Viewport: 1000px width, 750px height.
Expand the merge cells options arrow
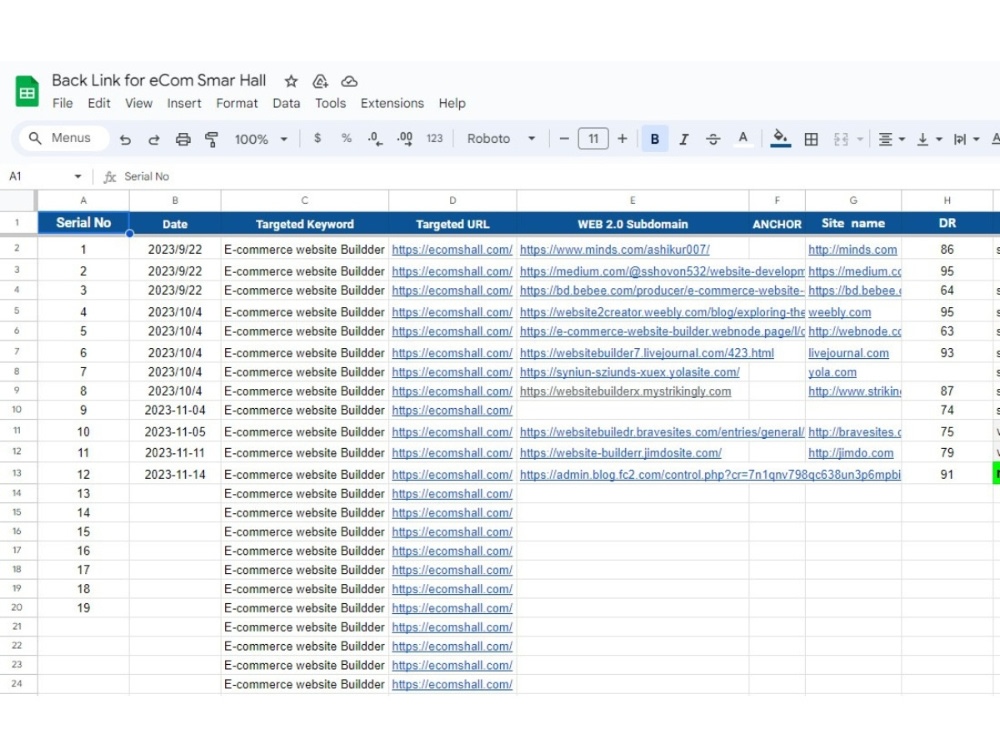[x=860, y=139]
